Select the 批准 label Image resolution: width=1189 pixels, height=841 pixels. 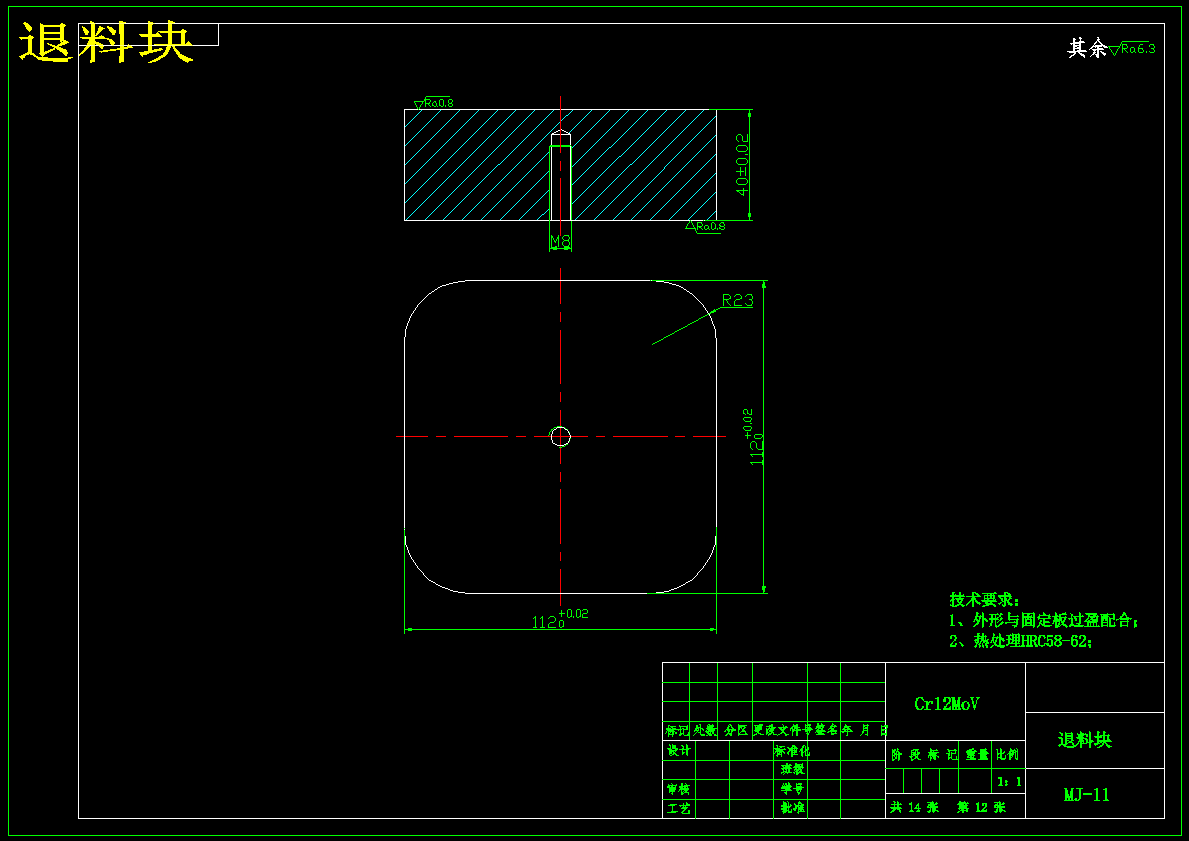[x=792, y=808]
